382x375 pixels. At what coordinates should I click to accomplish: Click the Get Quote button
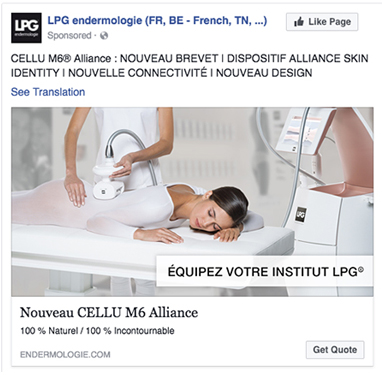[x=335, y=350]
